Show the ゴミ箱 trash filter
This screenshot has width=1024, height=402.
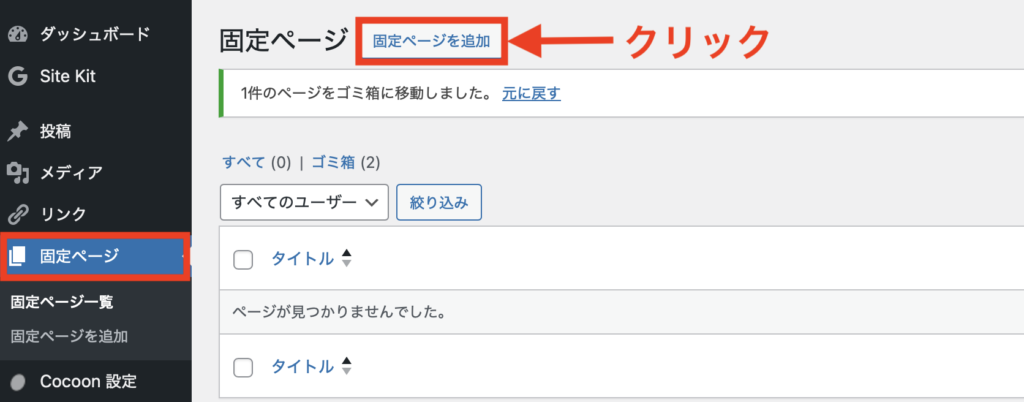[334, 162]
